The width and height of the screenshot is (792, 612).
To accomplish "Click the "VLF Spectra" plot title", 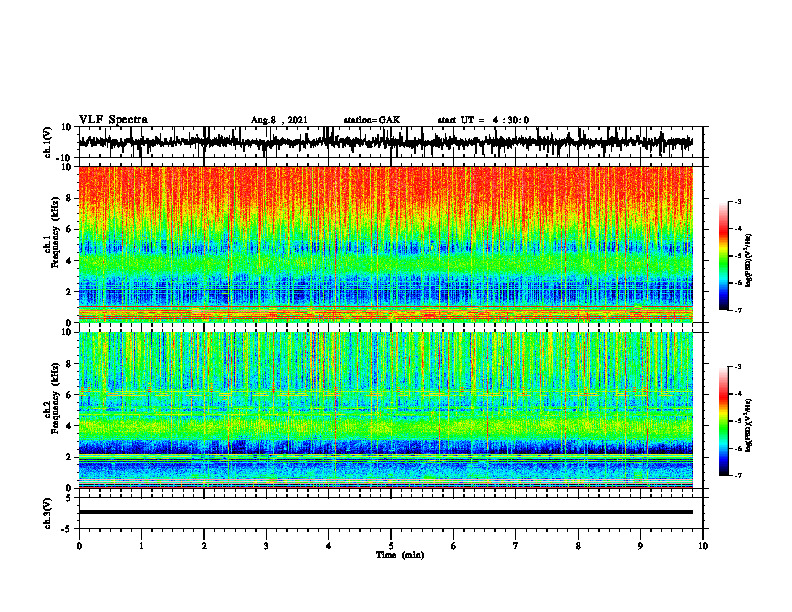I will (113, 120).
